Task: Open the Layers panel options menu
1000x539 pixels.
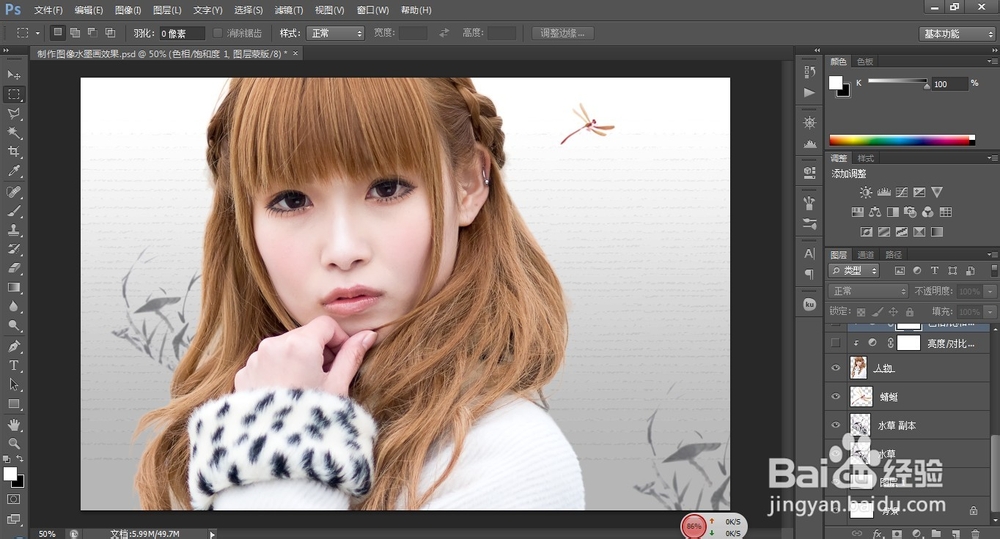Action: click(x=992, y=255)
